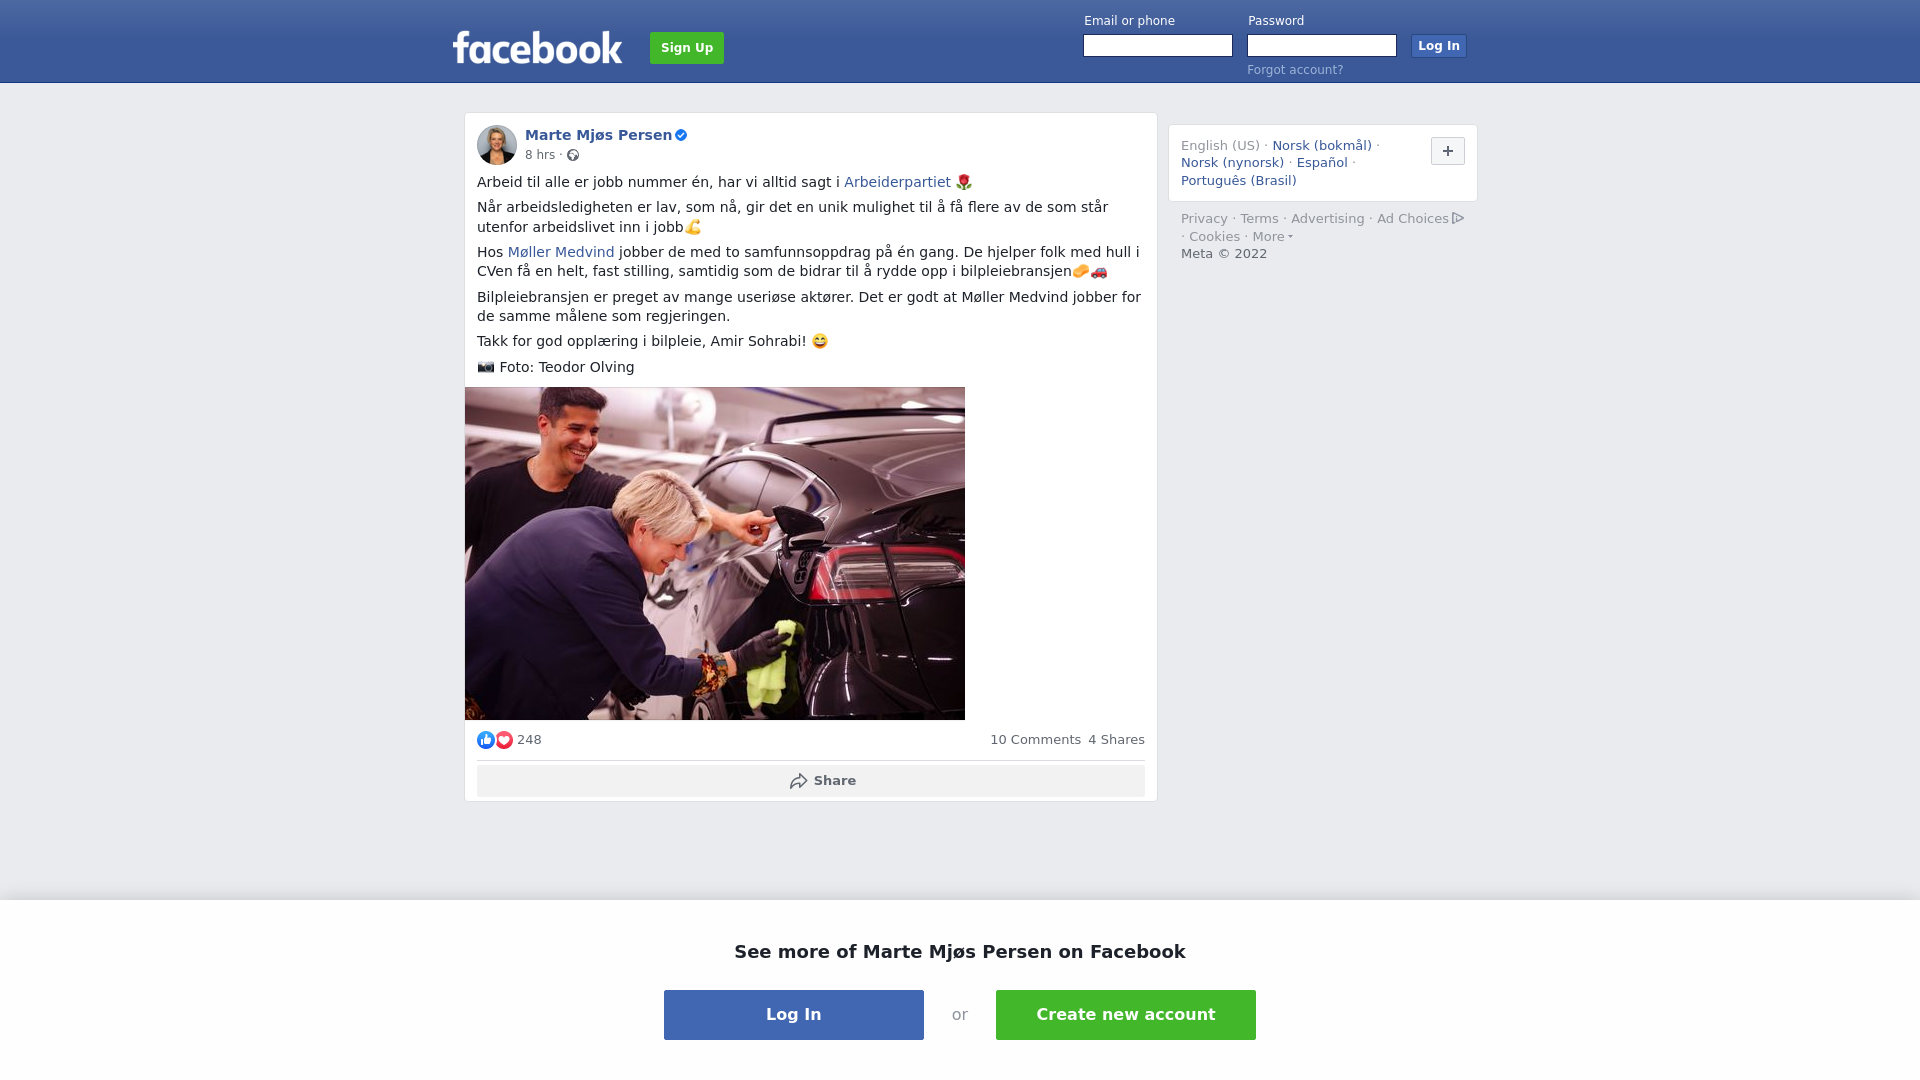Click into the Password field

coord(1322,46)
